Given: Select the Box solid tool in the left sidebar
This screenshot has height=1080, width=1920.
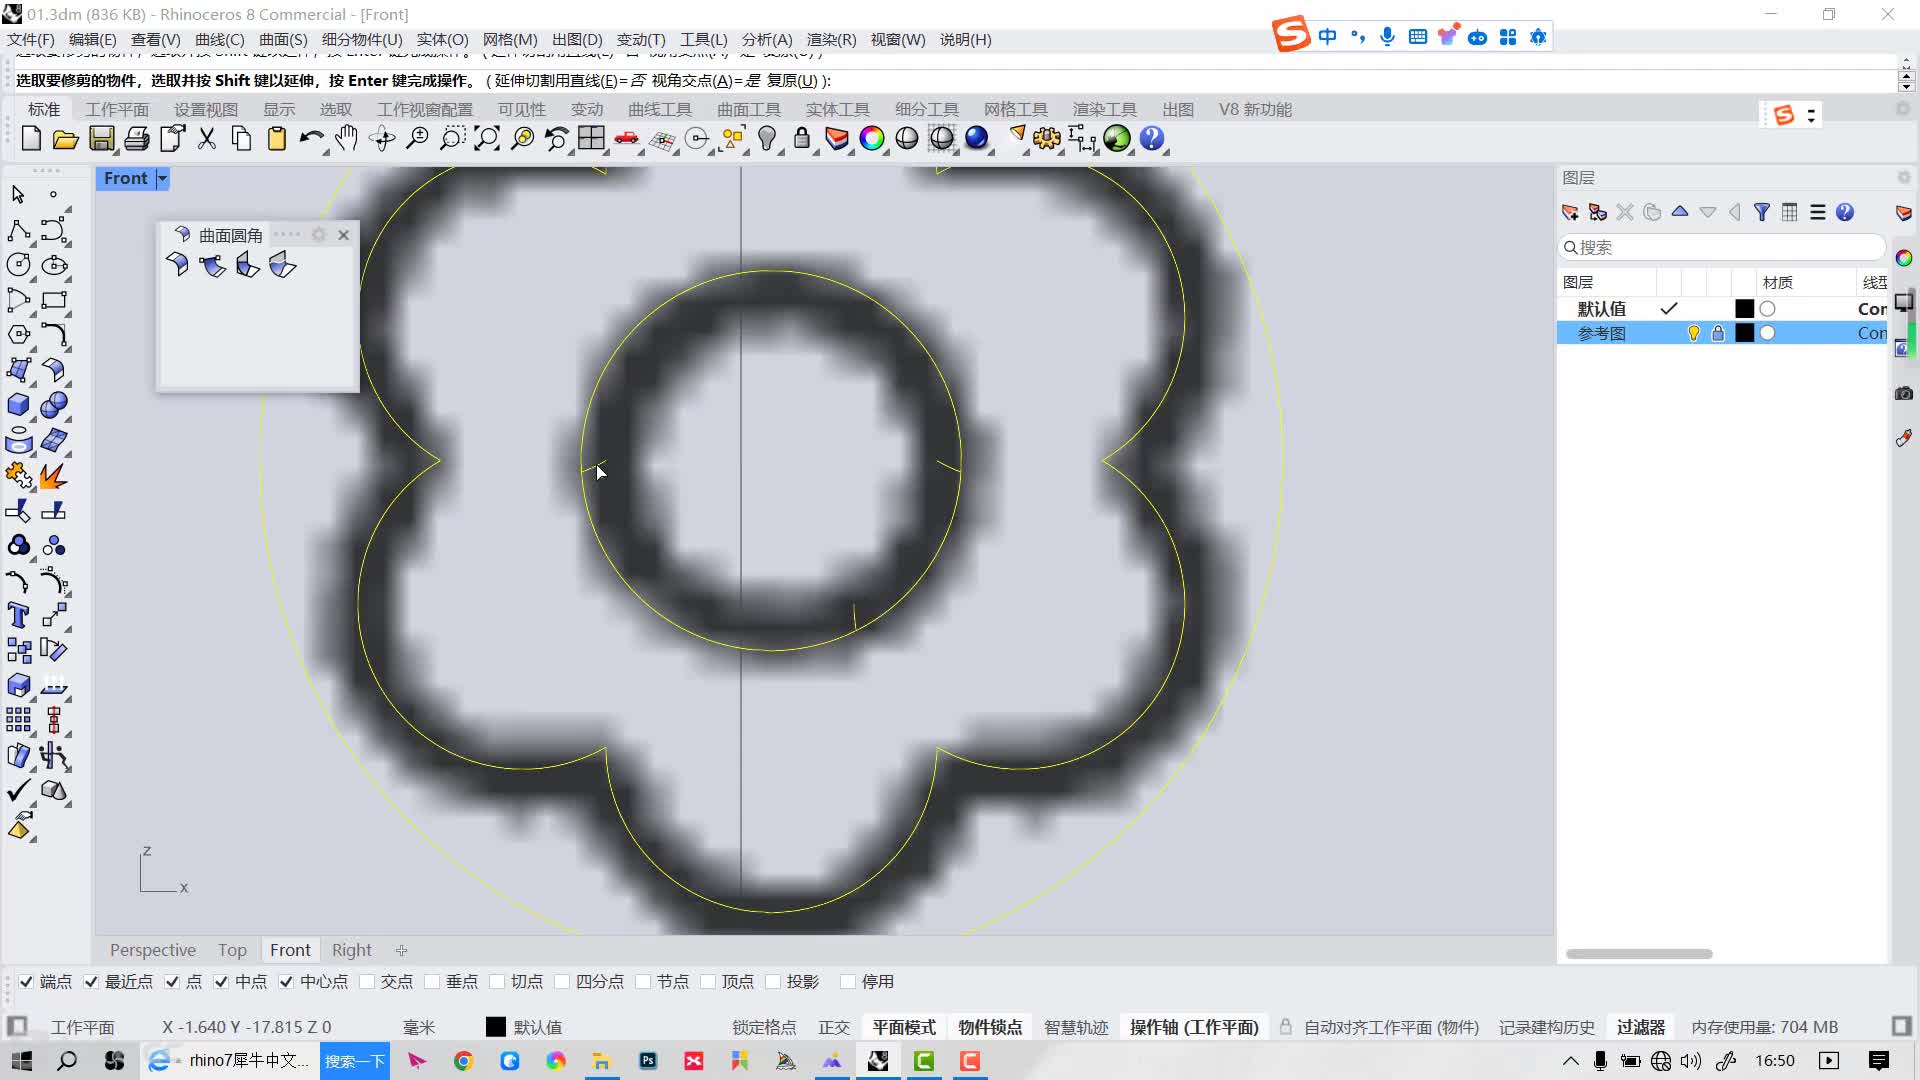Looking at the screenshot, I should [x=18, y=405].
